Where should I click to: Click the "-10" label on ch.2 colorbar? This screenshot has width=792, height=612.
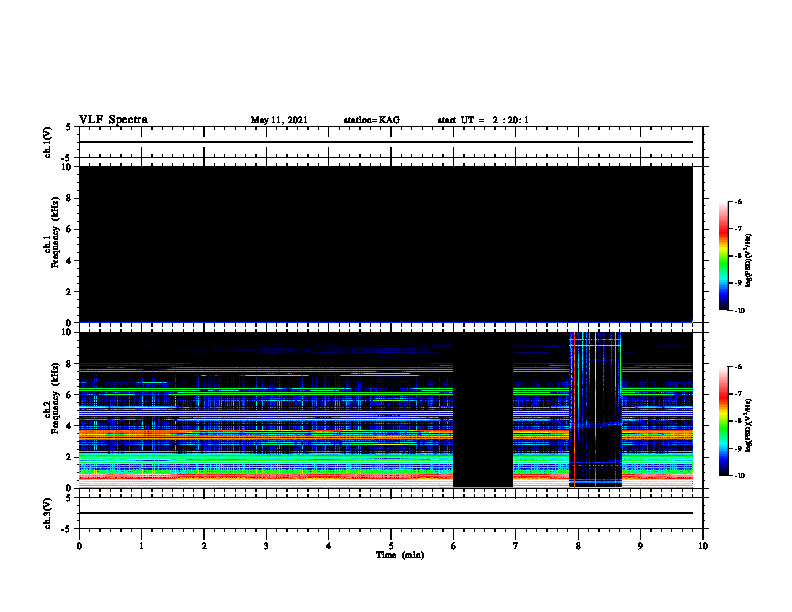pyautogui.click(x=740, y=475)
